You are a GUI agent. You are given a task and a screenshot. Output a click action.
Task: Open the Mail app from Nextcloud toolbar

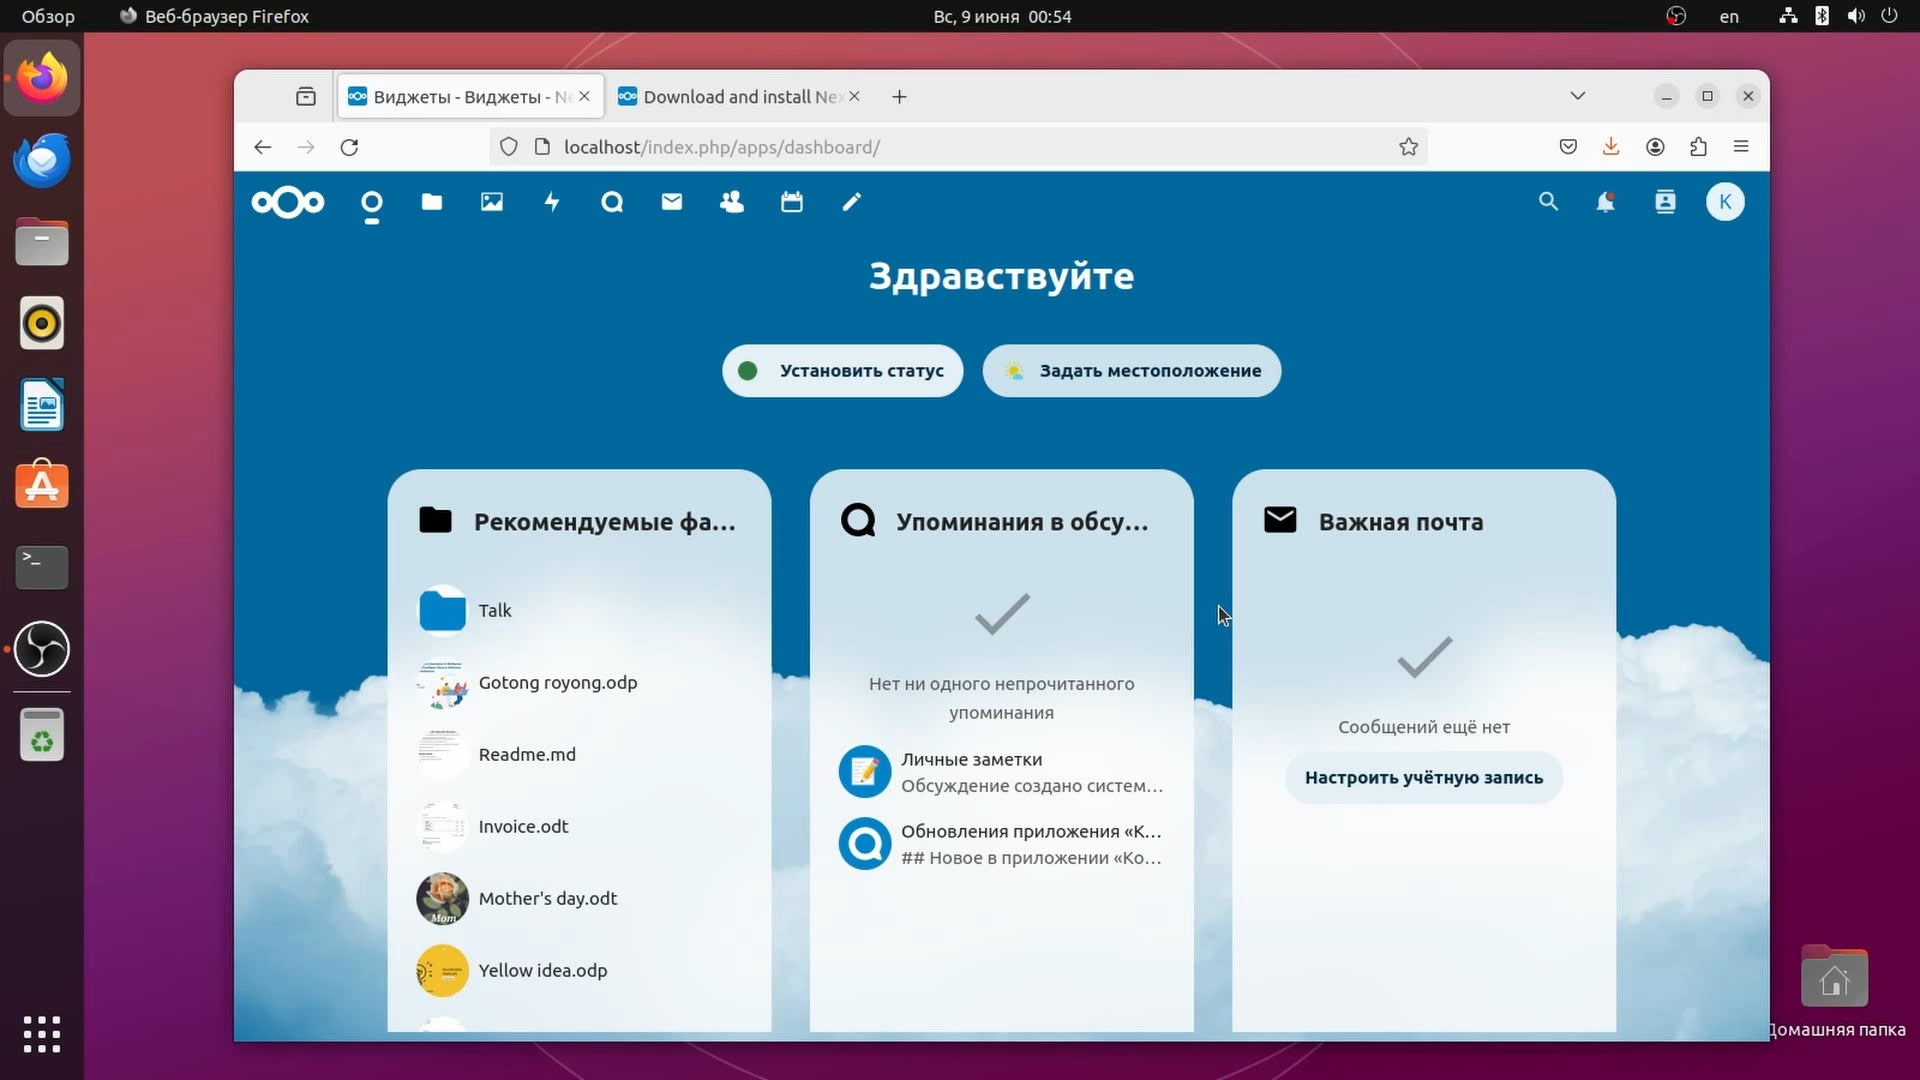coord(672,201)
